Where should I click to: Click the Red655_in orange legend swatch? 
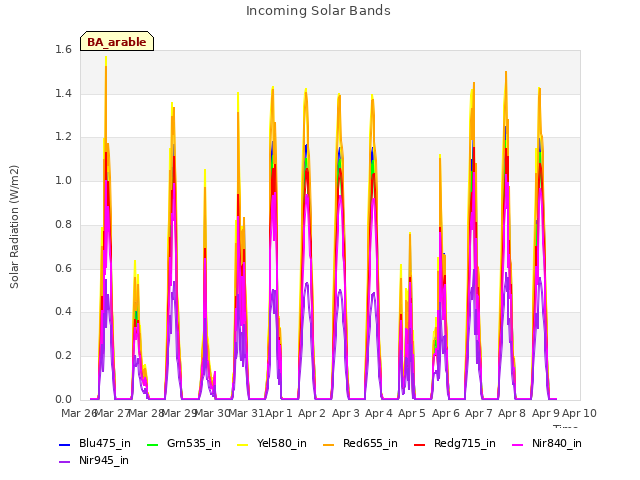(x=329, y=444)
